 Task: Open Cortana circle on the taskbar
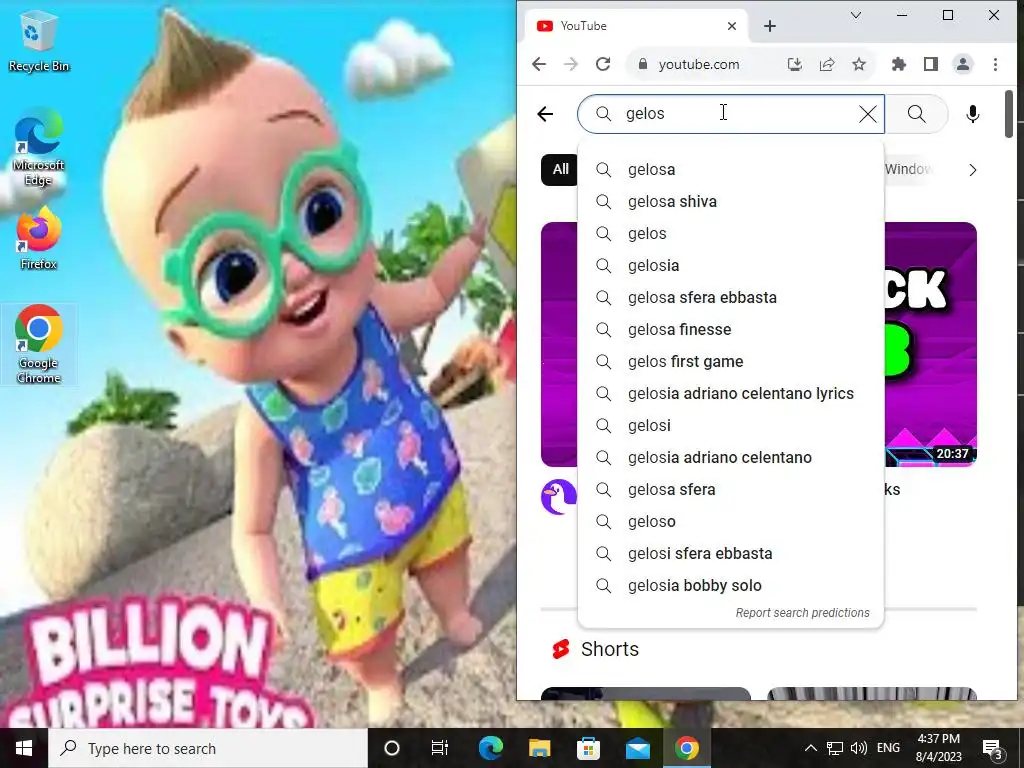pyautogui.click(x=392, y=748)
